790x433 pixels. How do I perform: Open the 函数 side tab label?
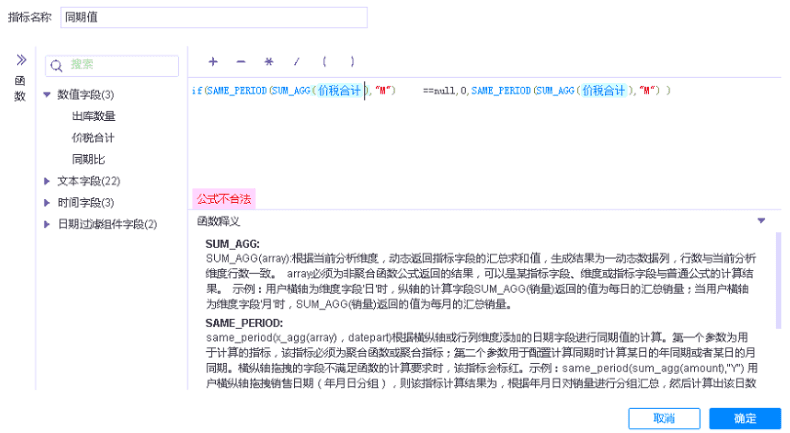coord(20,88)
